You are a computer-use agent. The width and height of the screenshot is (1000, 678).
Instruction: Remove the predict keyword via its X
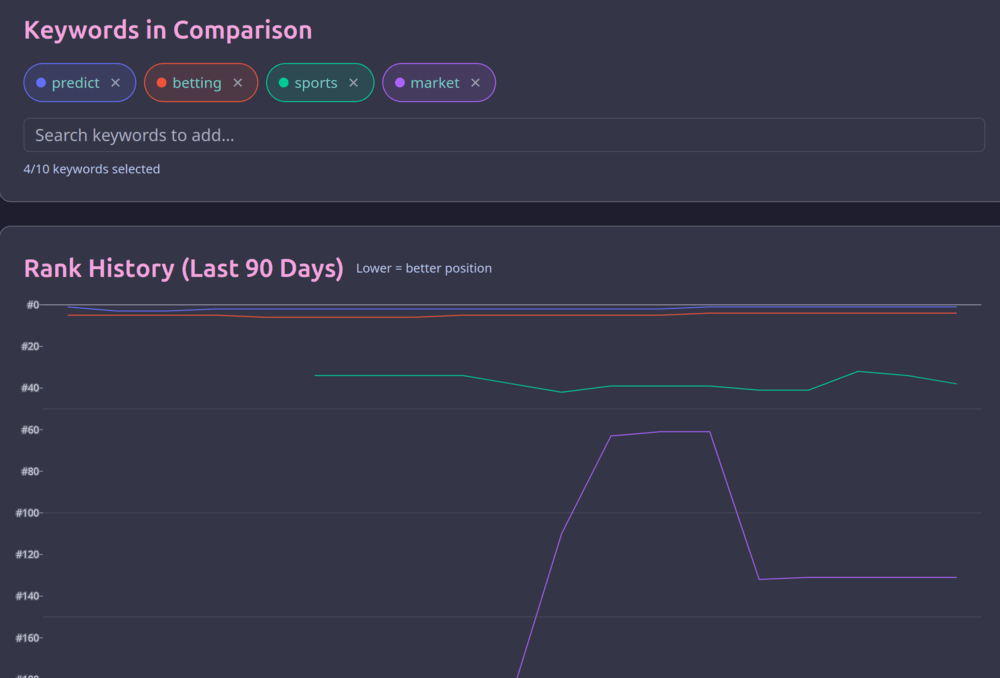click(x=116, y=82)
